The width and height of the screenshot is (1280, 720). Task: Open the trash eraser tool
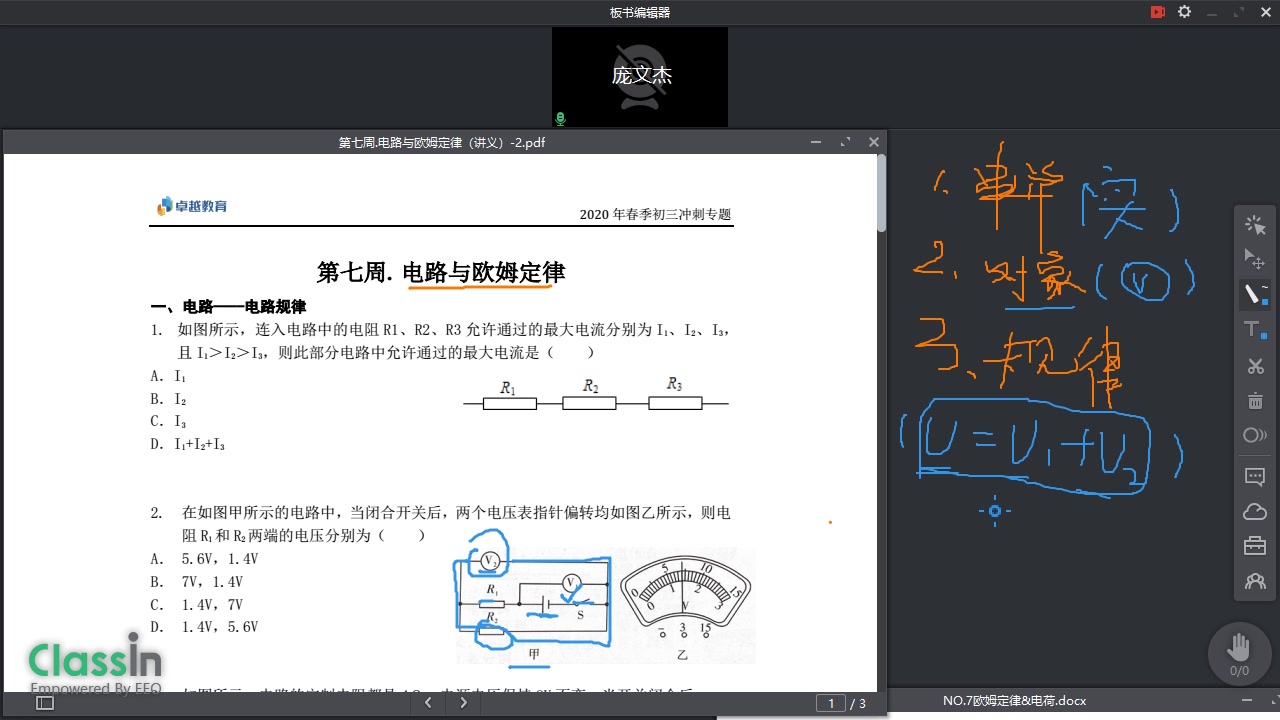pyautogui.click(x=1254, y=400)
